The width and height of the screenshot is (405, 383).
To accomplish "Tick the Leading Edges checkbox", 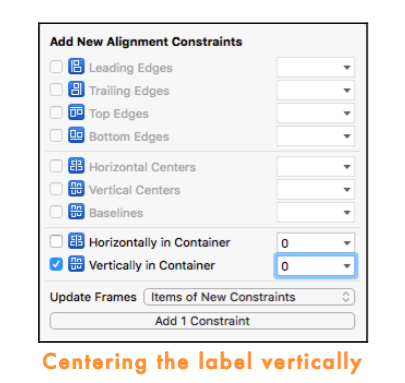I will (x=56, y=66).
